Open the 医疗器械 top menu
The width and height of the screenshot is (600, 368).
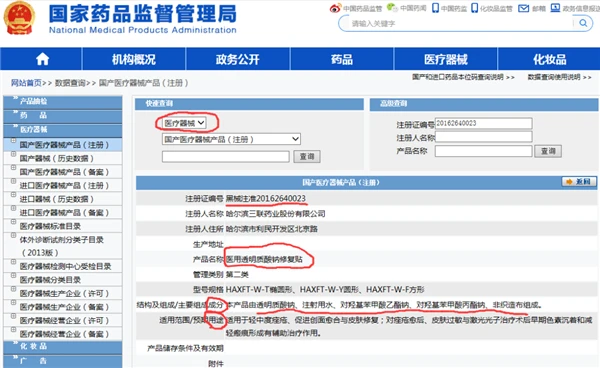[446, 59]
